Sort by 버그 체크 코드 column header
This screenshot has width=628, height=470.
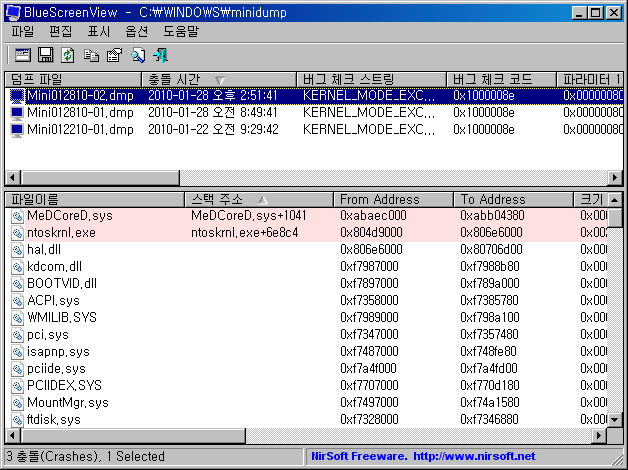coord(502,79)
